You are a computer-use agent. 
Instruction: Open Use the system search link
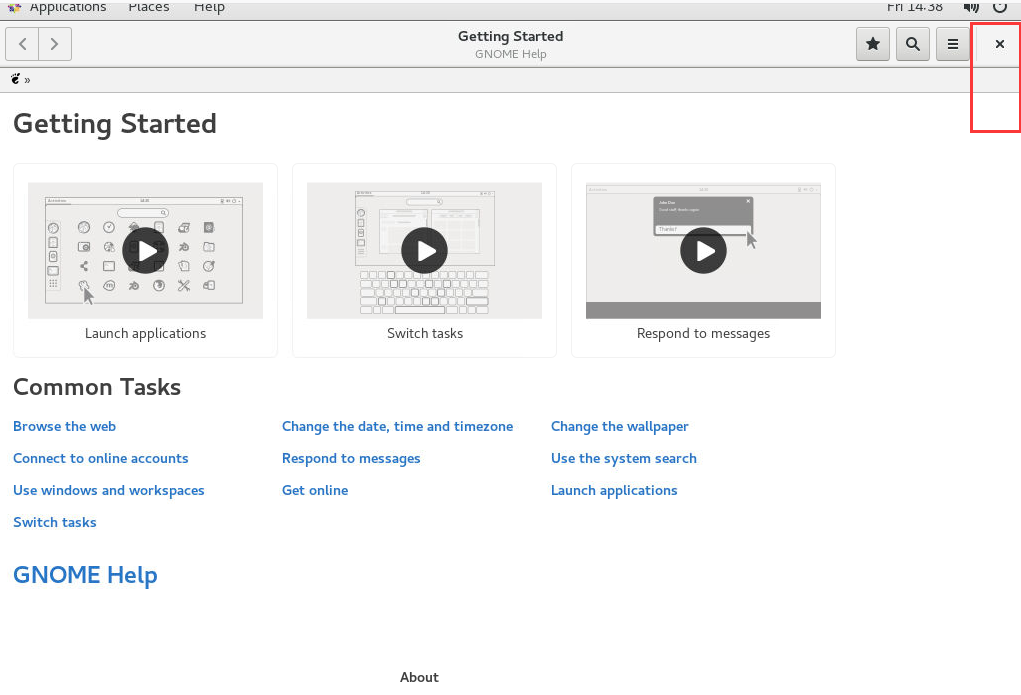coord(624,459)
